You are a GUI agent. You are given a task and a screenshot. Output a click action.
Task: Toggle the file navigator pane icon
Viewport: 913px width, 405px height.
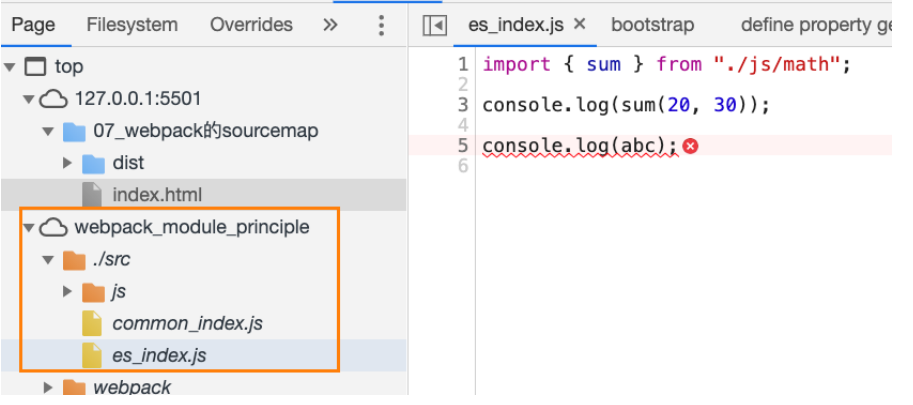coord(434,26)
